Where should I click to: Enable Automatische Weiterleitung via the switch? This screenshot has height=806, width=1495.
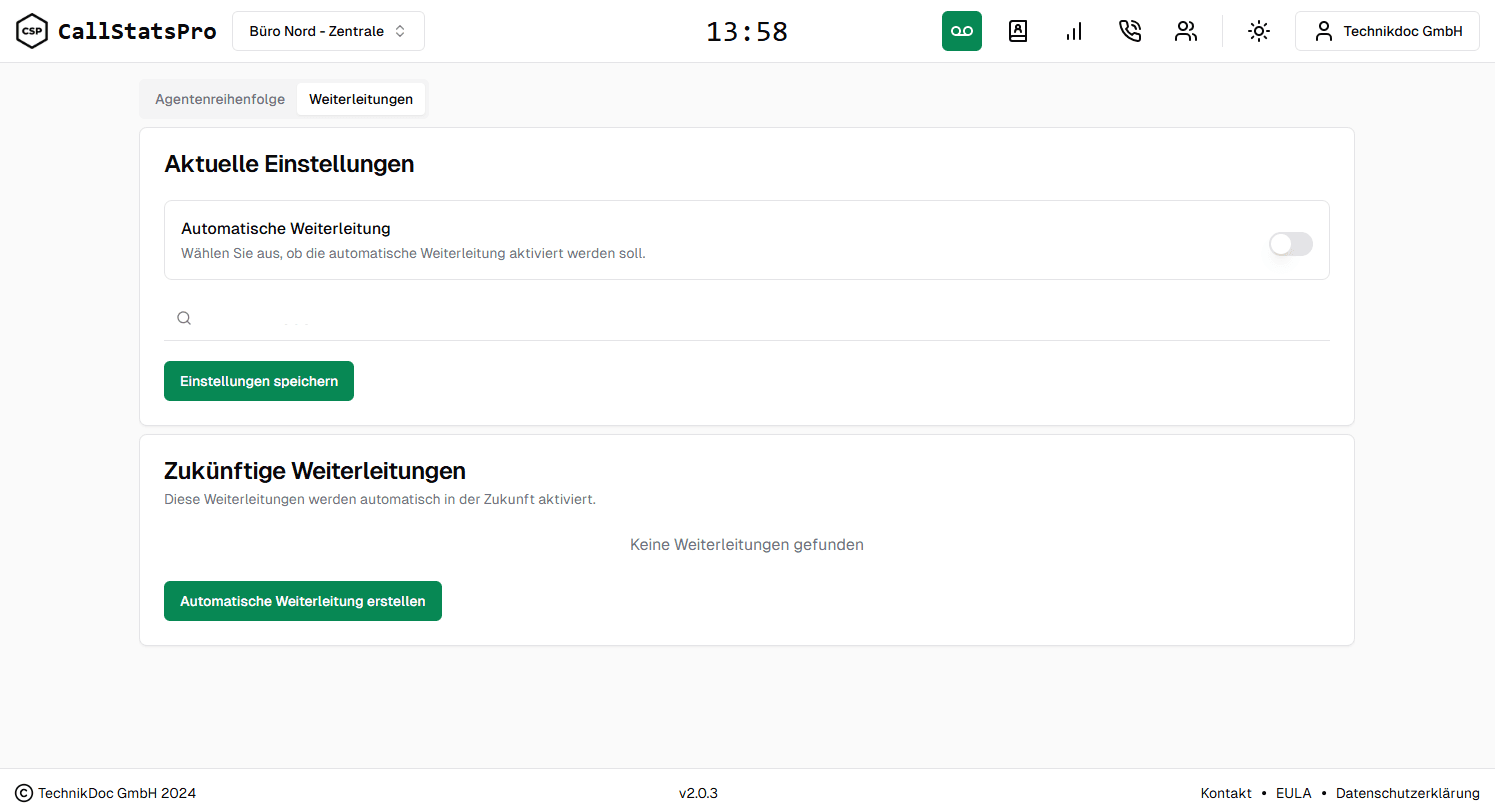click(x=1291, y=244)
